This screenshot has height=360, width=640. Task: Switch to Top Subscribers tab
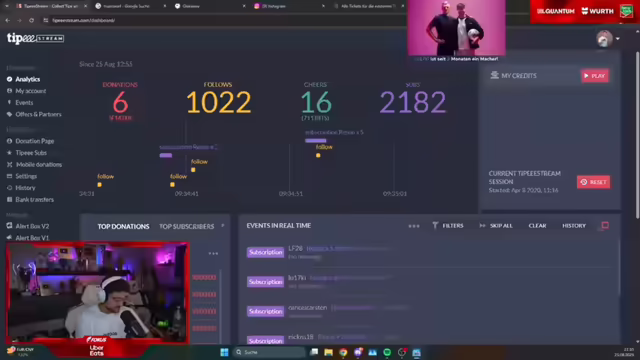pos(187,226)
